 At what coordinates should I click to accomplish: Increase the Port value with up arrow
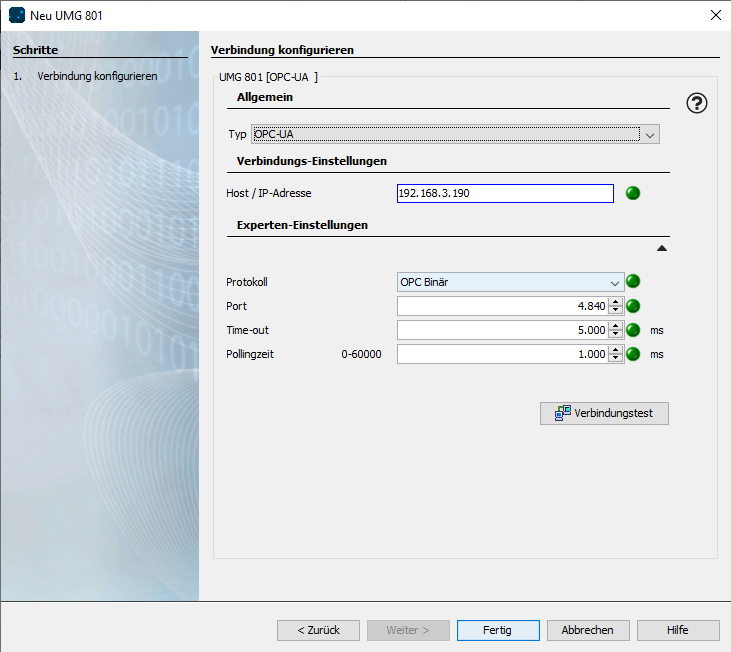click(x=616, y=302)
